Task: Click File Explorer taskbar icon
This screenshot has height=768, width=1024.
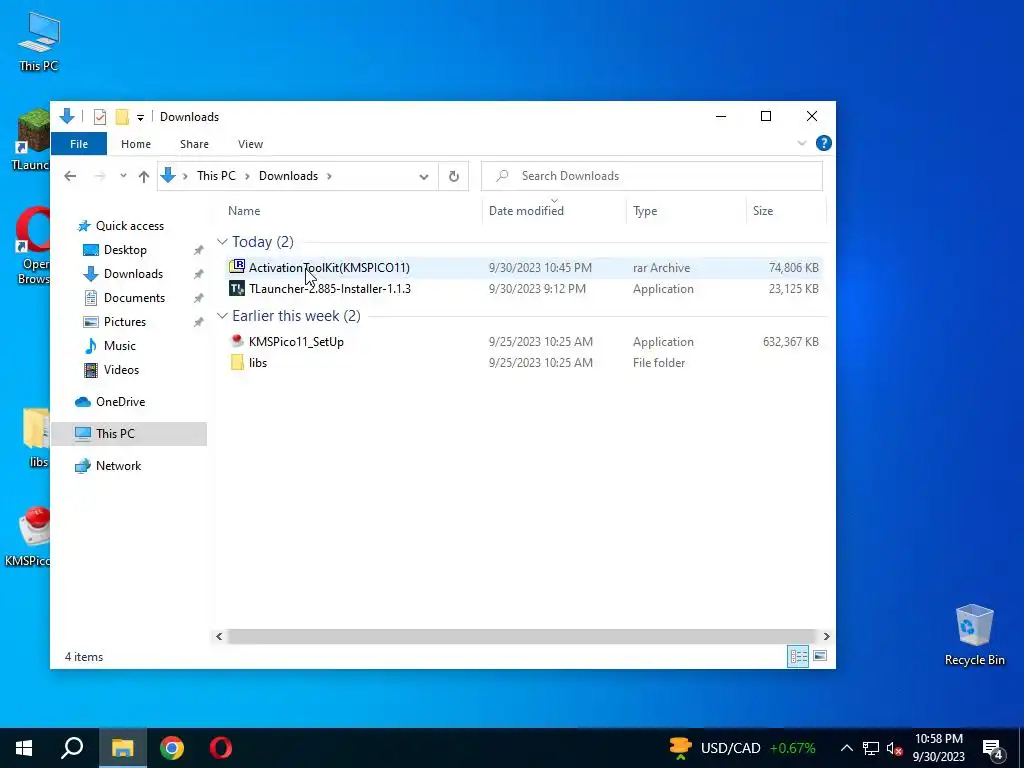Action: pos(122,748)
